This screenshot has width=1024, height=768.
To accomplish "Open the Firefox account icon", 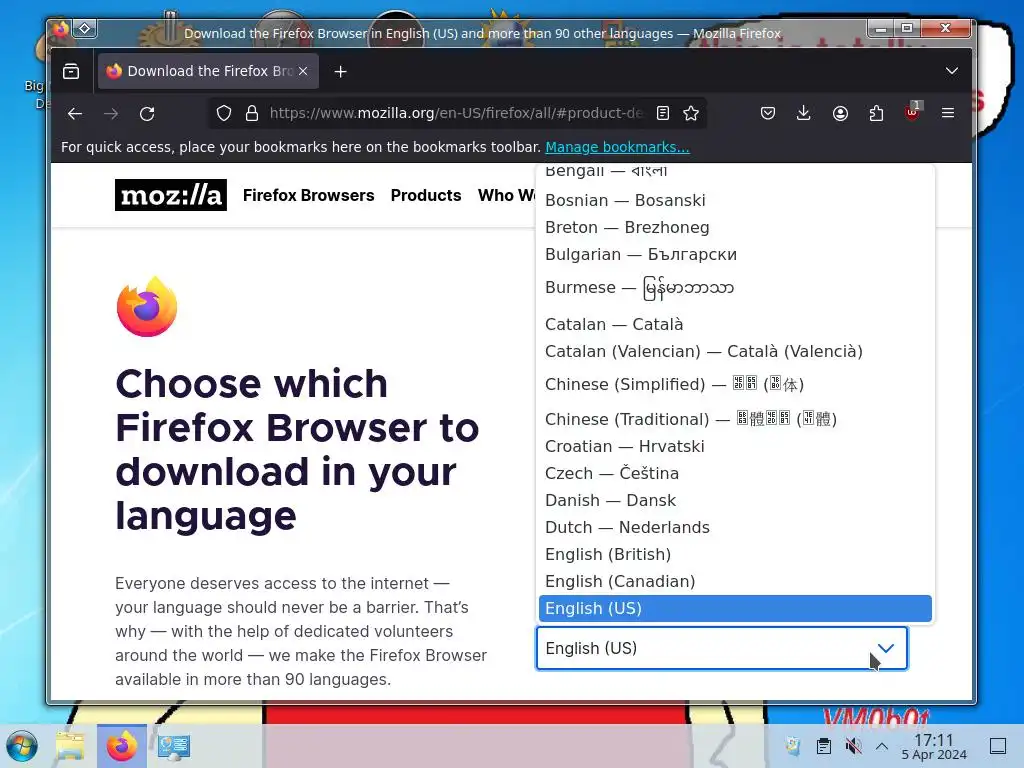I will click(x=840, y=114).
